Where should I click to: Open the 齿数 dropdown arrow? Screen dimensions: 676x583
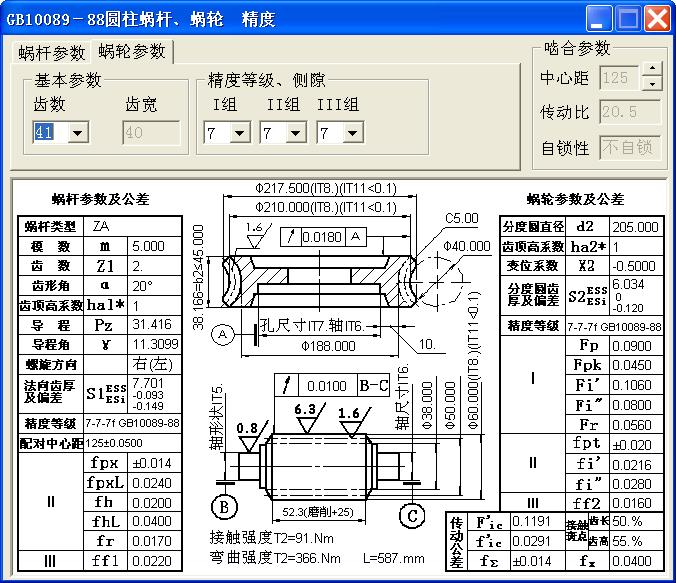[x=78, y=132]
